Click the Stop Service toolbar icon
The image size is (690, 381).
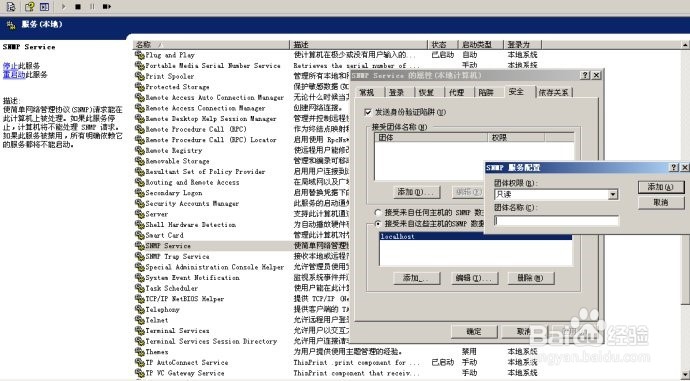78,7
